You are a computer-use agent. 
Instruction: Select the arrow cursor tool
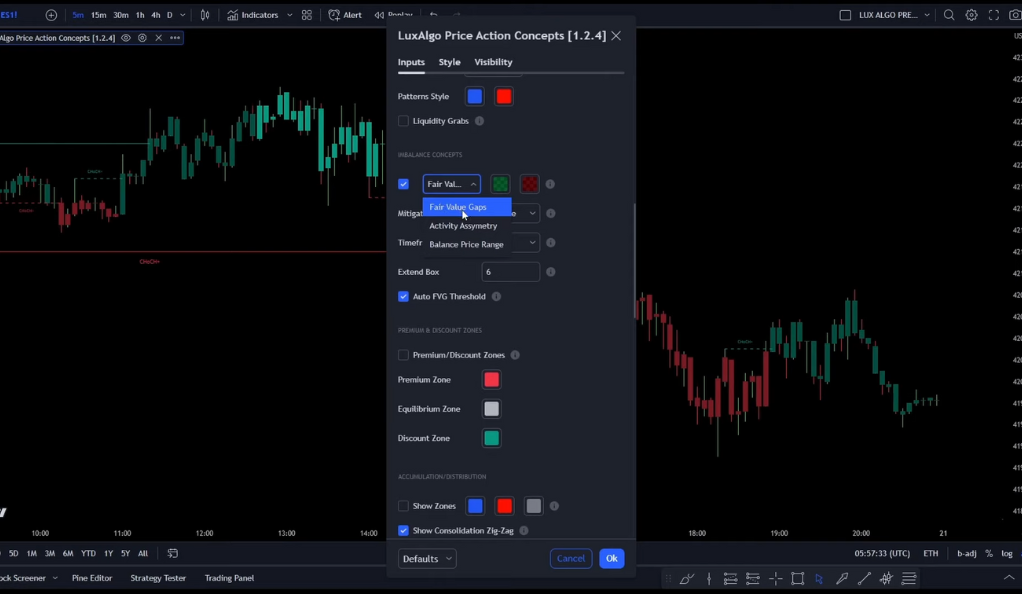point(819,578)
